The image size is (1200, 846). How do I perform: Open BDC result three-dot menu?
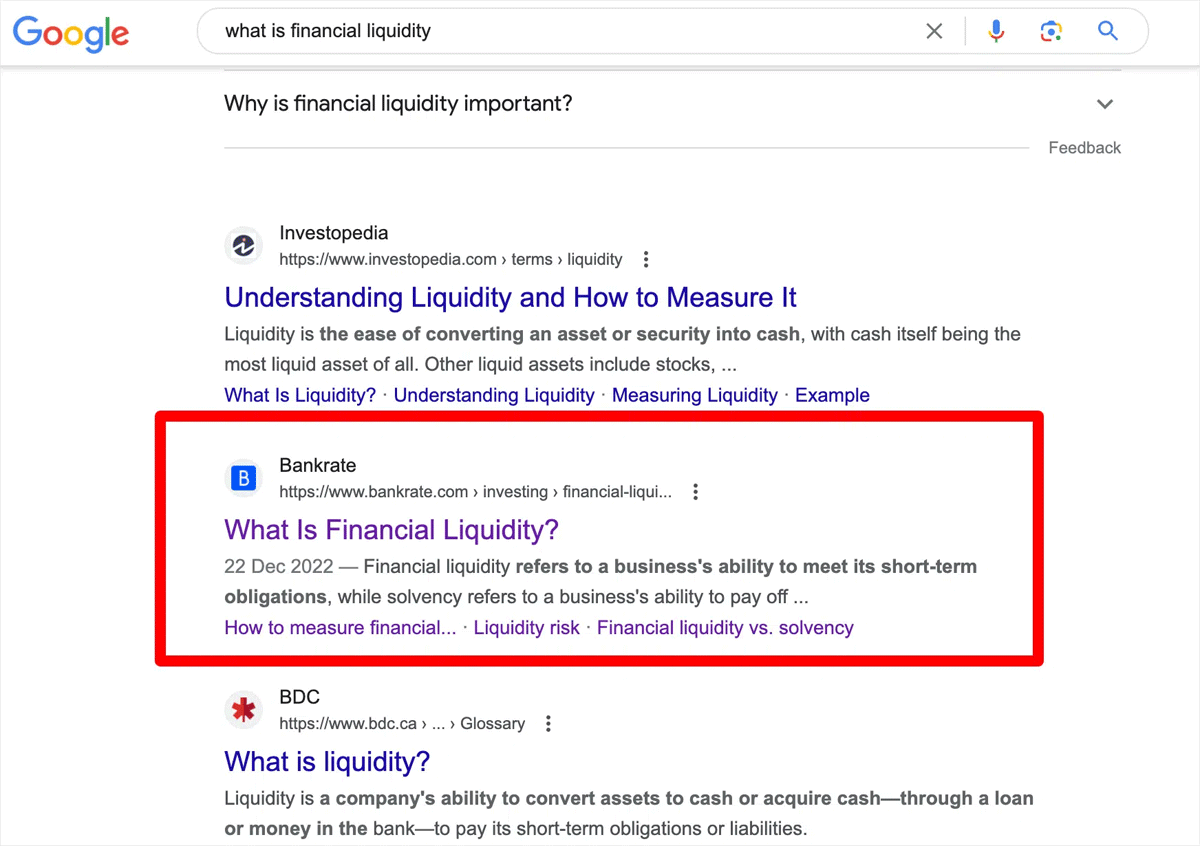click(548, 724)
